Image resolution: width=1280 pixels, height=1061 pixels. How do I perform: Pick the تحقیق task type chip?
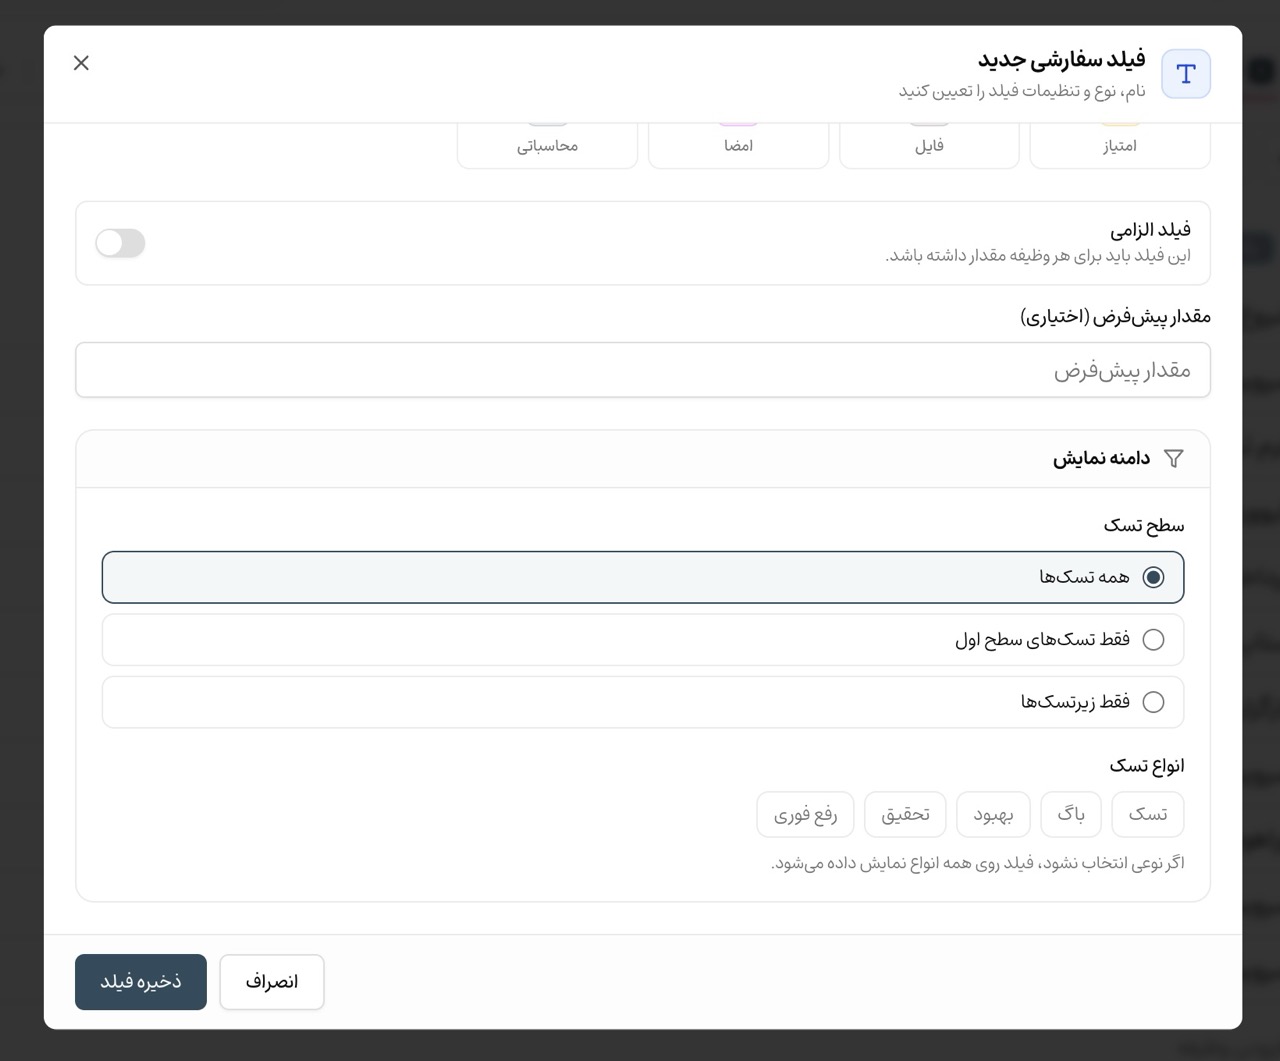905,814
